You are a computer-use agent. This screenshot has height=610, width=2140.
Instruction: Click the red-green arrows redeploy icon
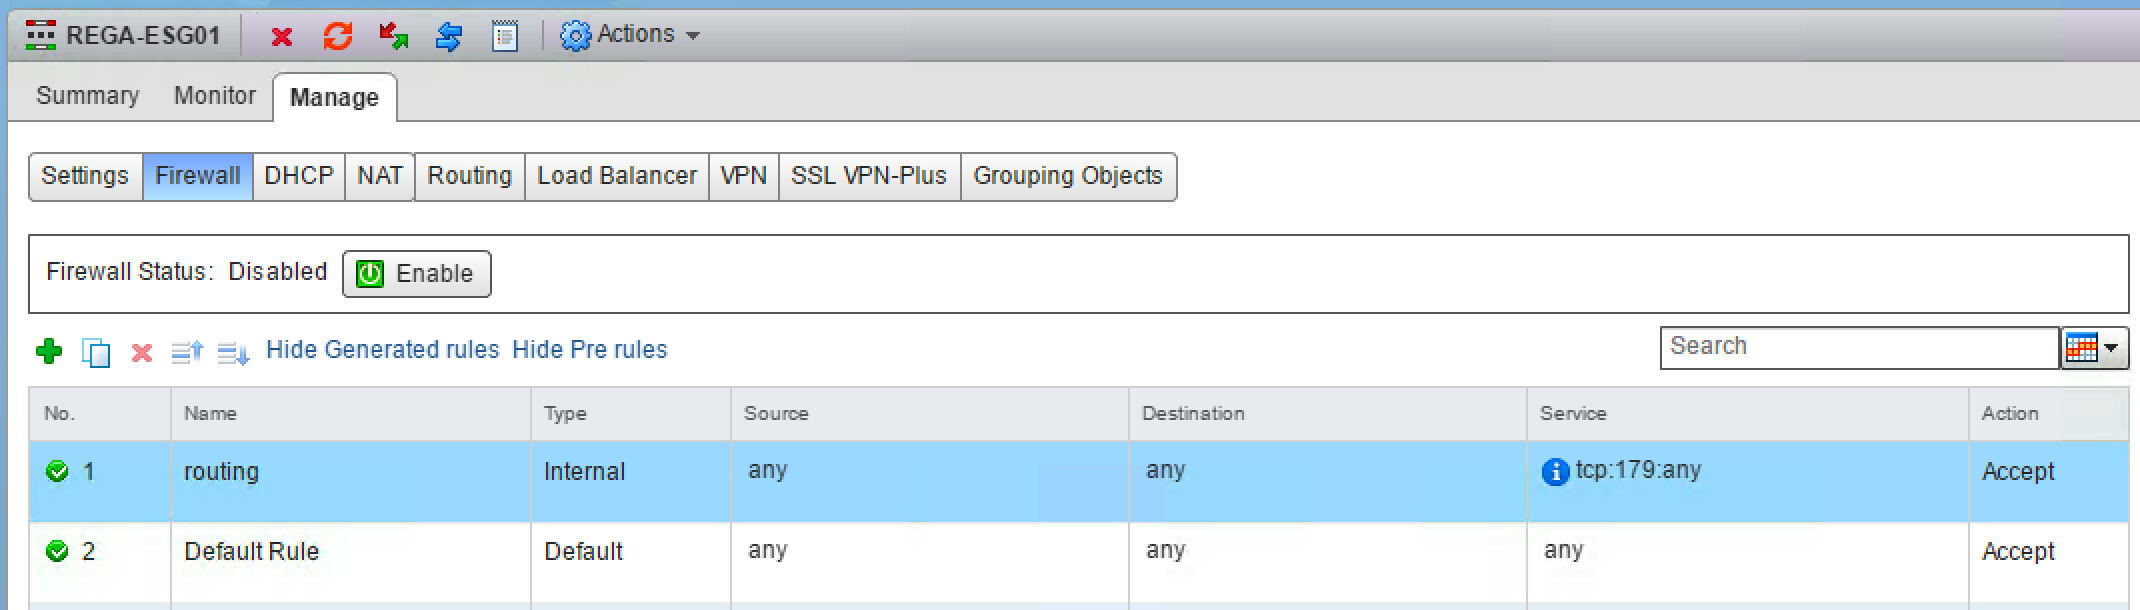(x=393, y=37)
